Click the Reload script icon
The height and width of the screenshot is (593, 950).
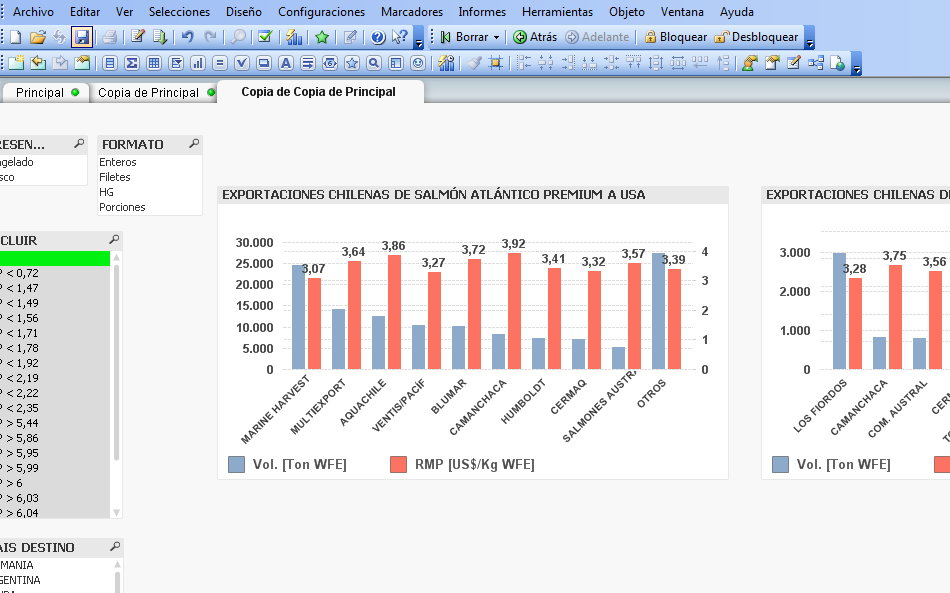click(160, 37)
